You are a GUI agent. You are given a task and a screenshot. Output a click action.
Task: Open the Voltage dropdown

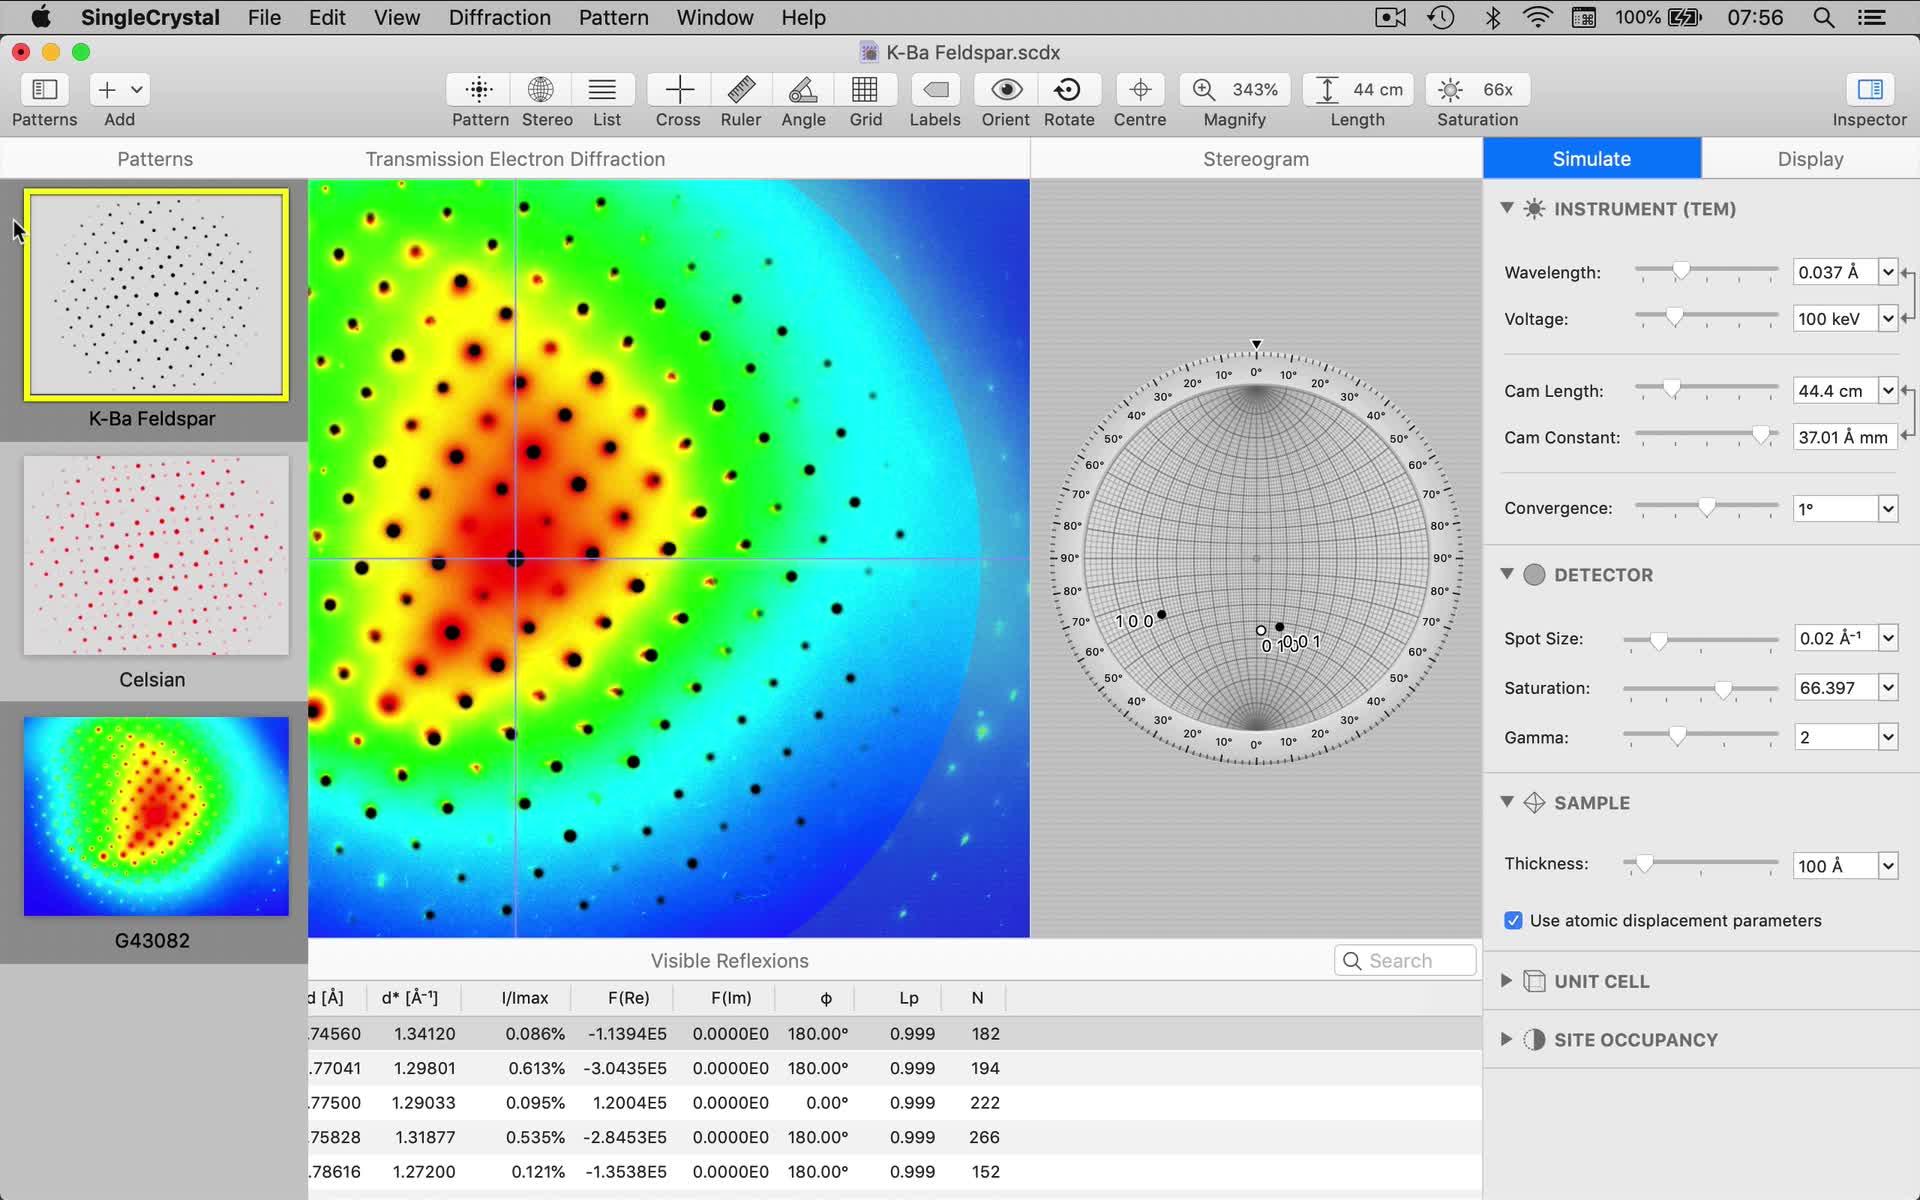1887,319
